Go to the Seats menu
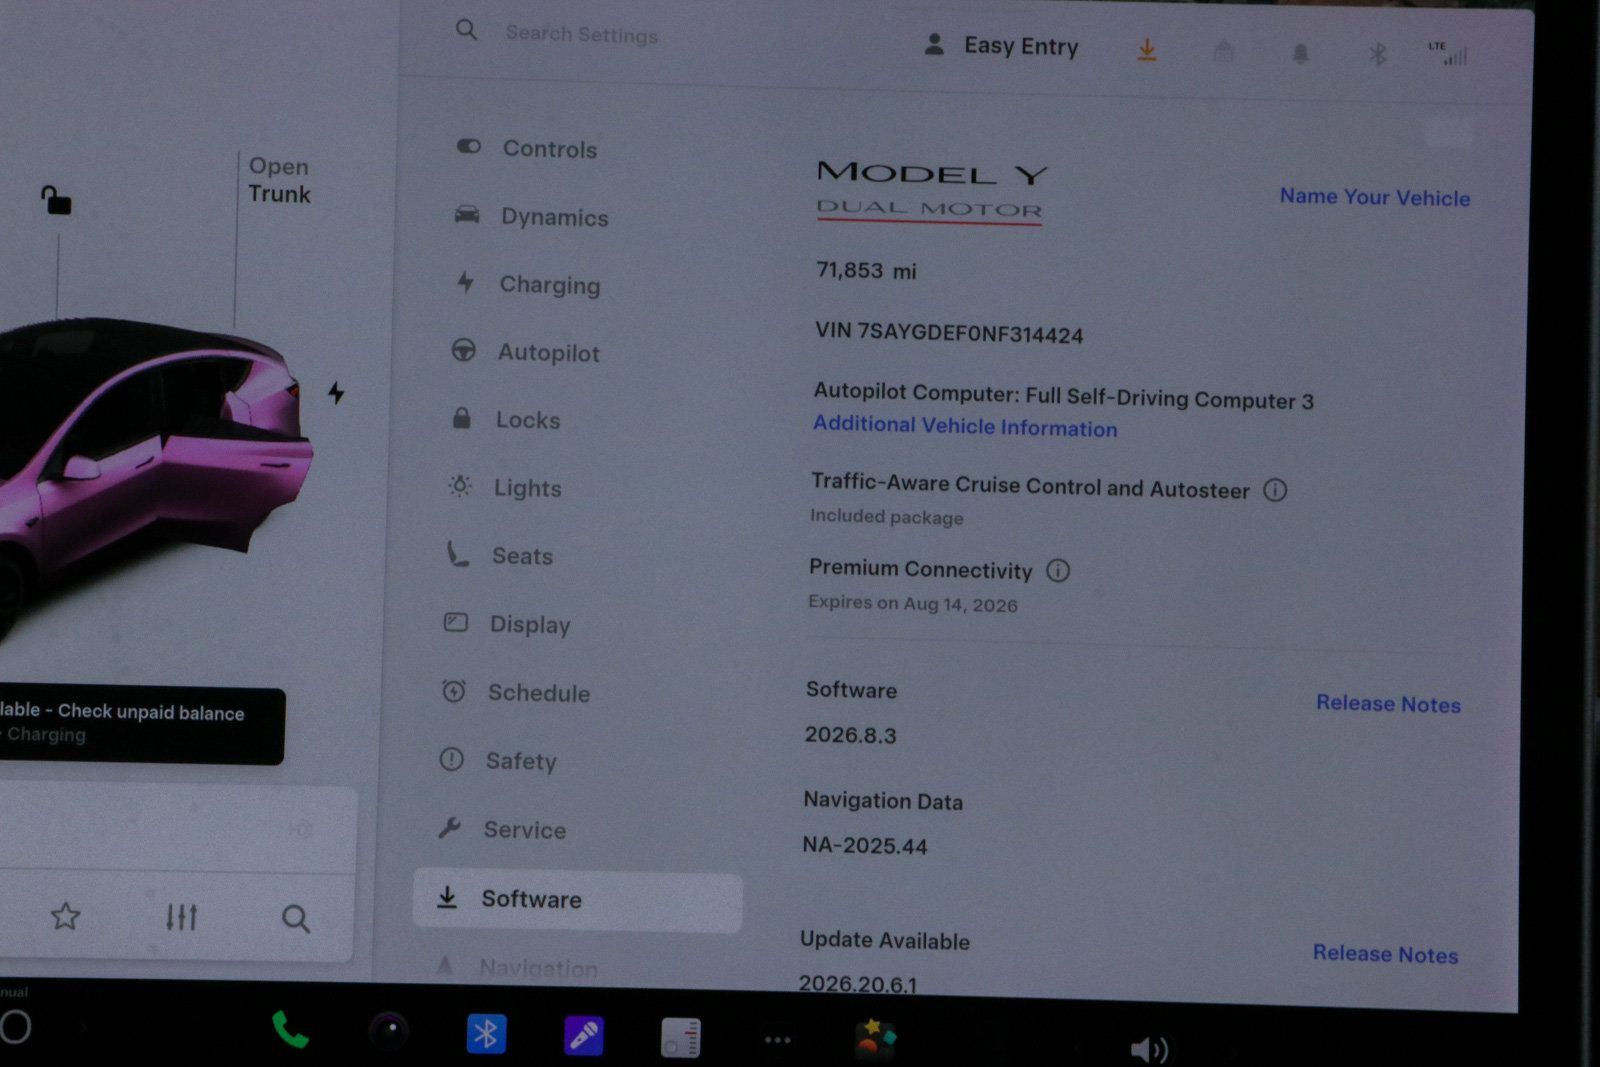This screenshot has width=1600, height=1067. 499,555
